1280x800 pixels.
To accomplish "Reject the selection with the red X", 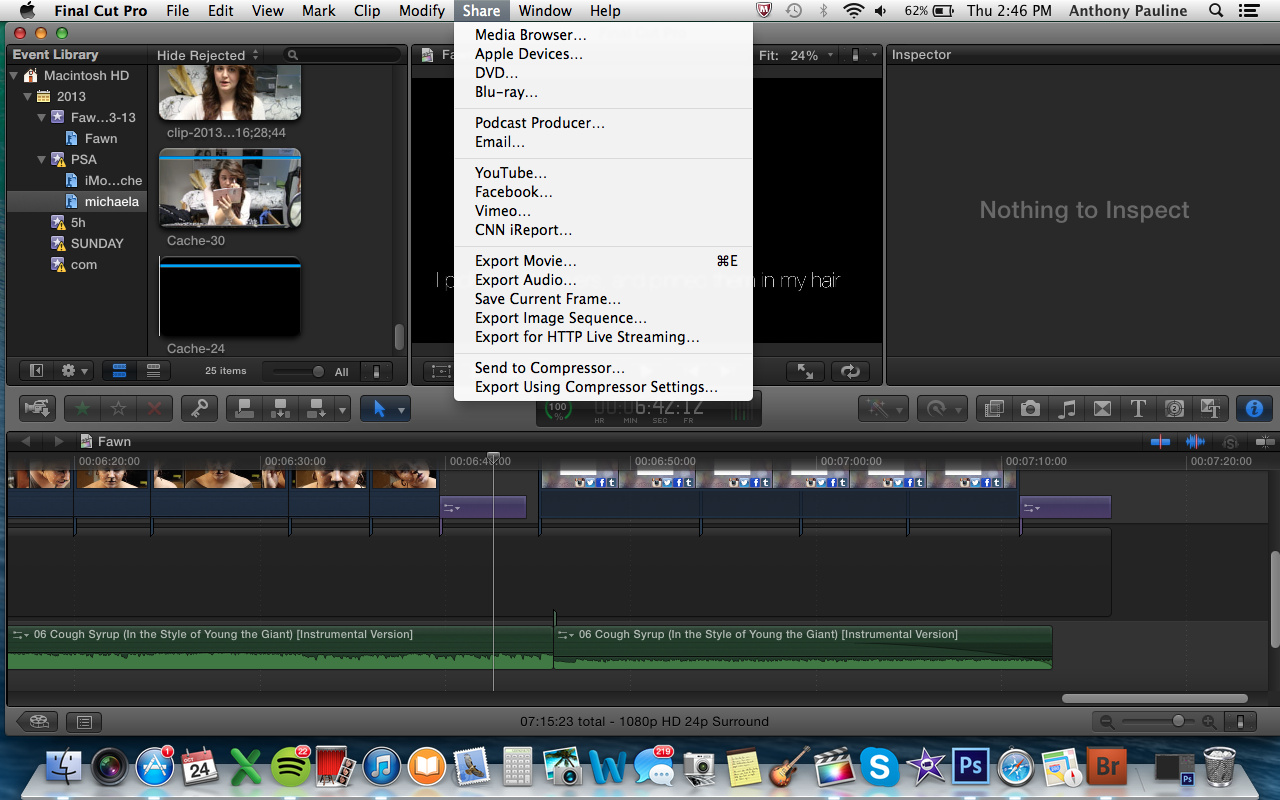I will click(x=155, y=408).
